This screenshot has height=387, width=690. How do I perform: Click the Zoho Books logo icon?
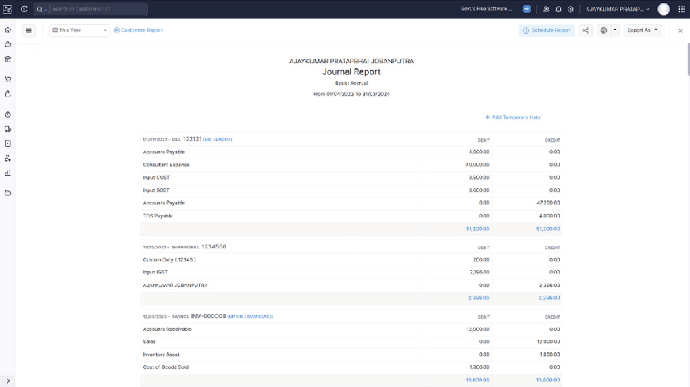[x=7, y=9]
